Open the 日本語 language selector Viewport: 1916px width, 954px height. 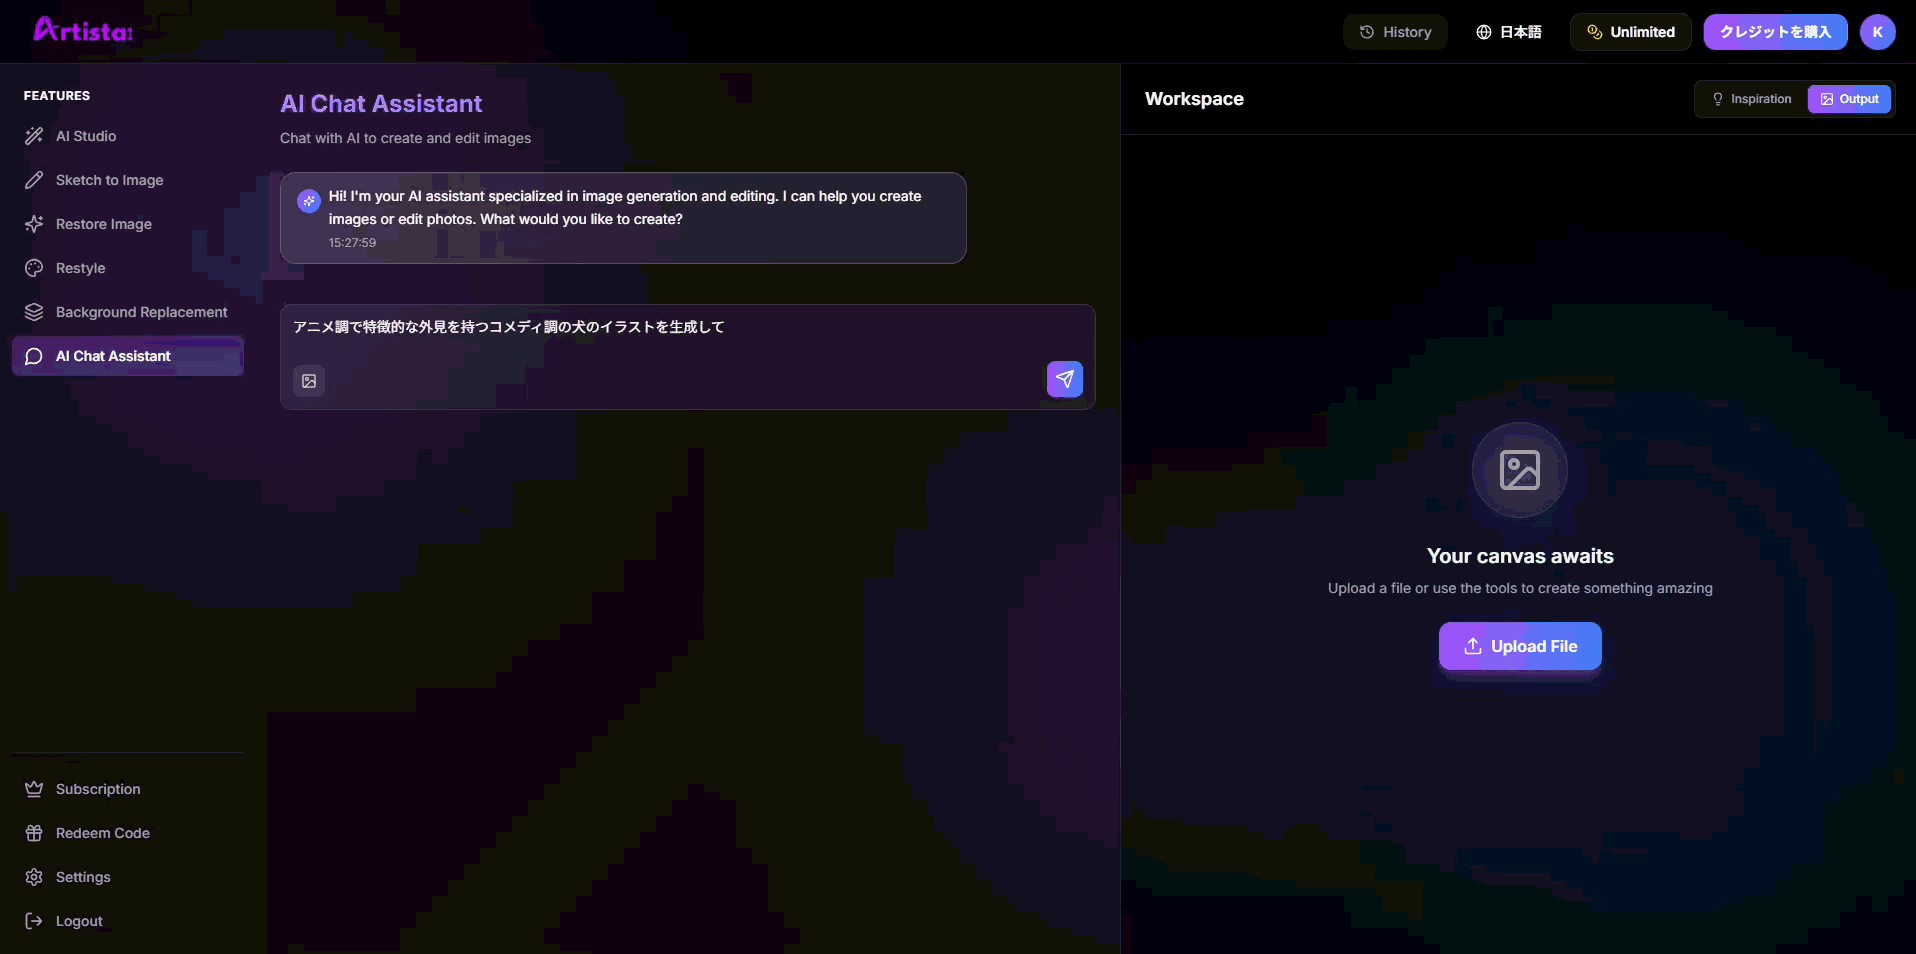1509,32
